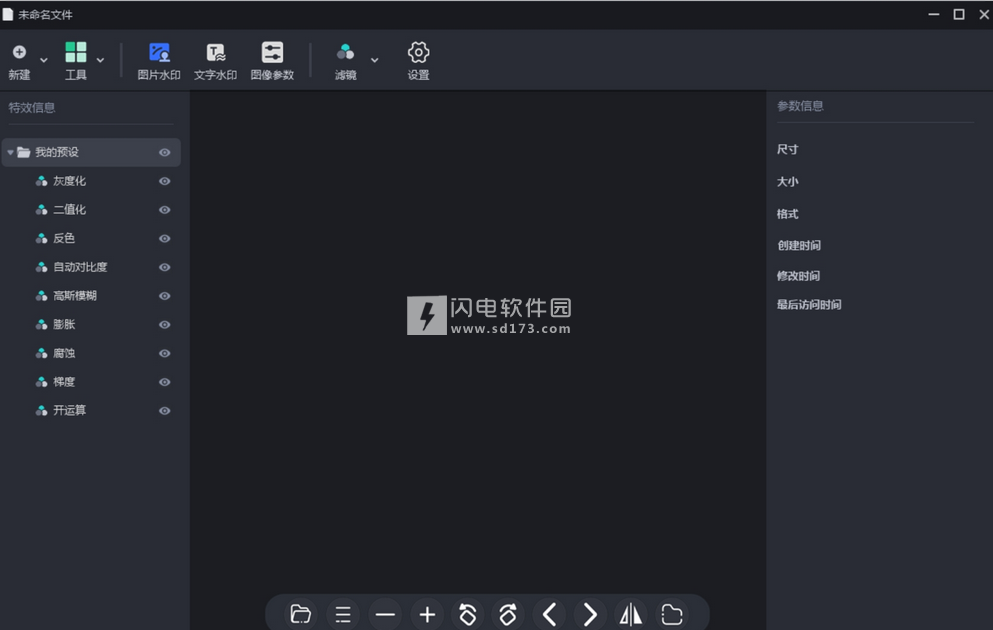Select the 我的预设 folder row
The image size is (993, 630).
tap(91, 152)
